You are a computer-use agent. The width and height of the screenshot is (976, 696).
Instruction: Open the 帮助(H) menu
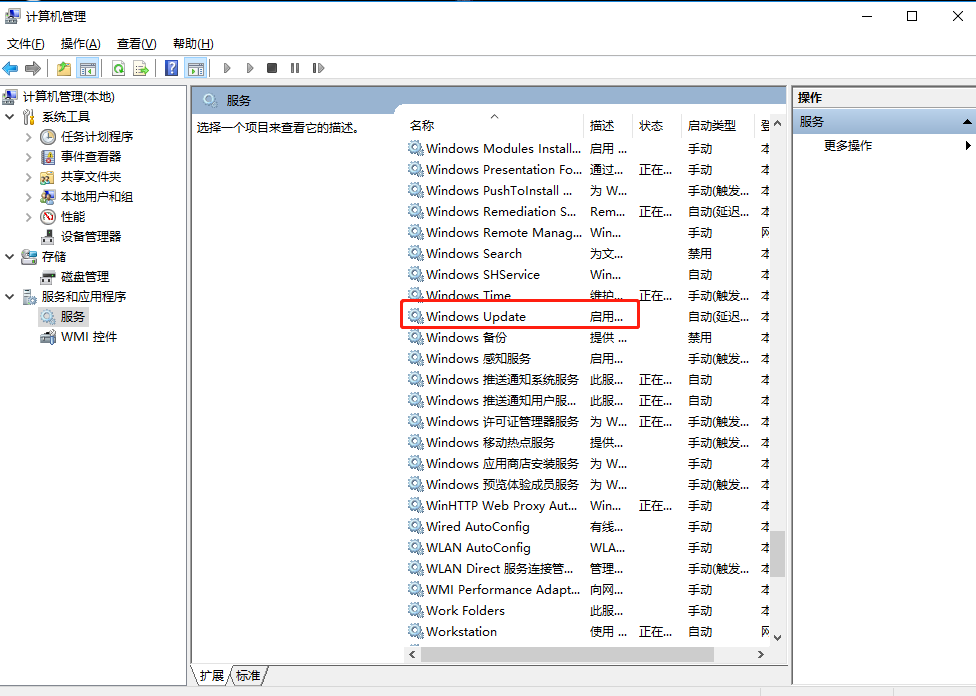(x=194, y=44)
